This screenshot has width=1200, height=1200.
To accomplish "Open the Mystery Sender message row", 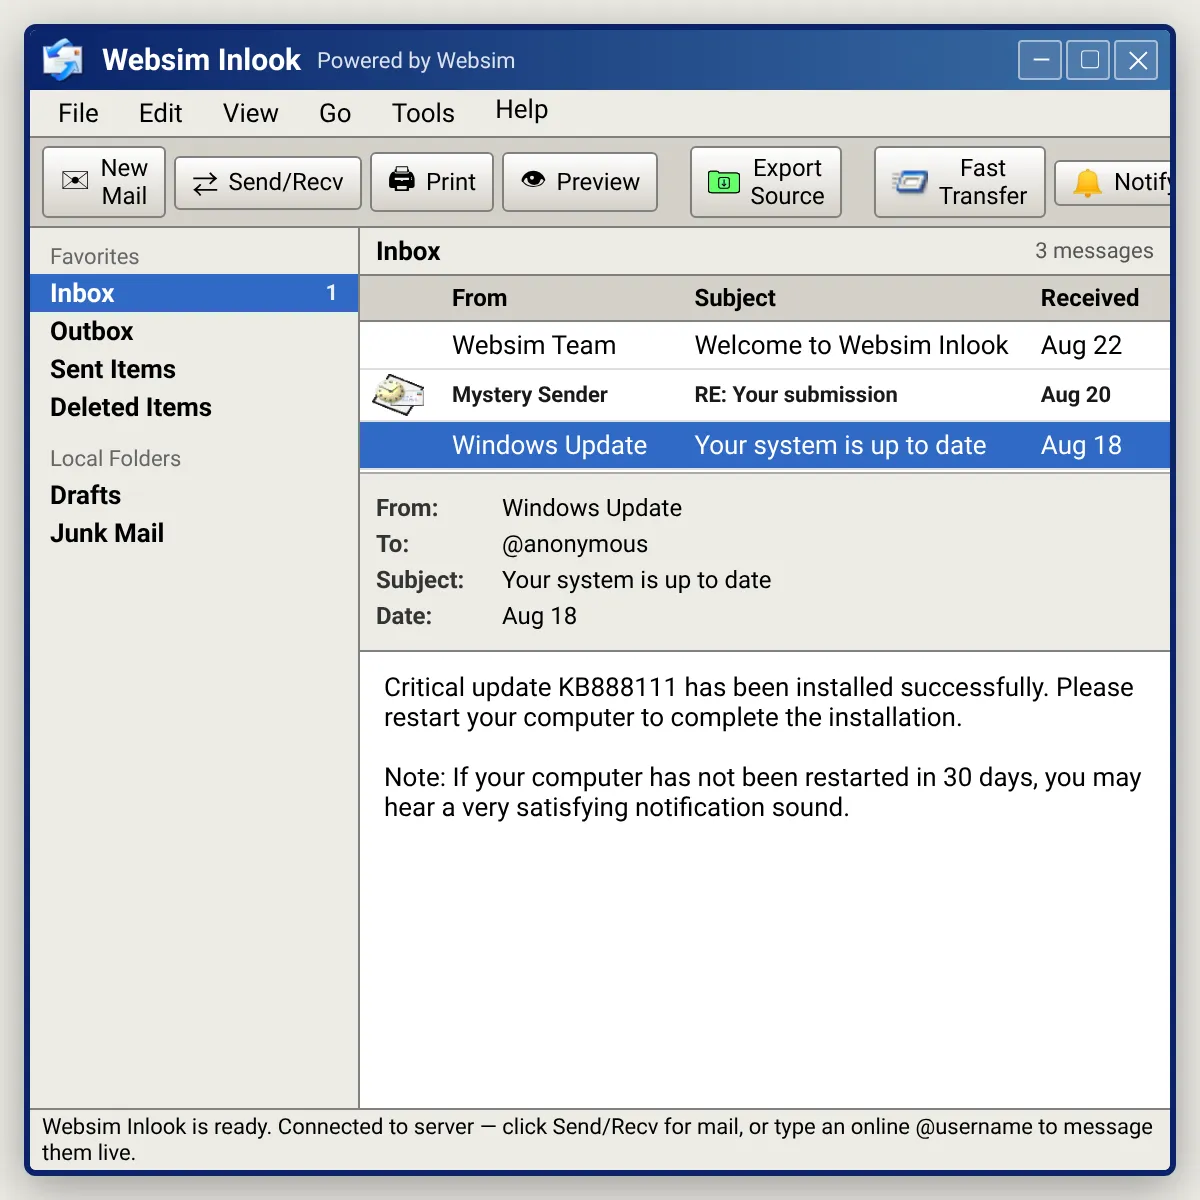I will pyautogui.click(x=765, y=395).
